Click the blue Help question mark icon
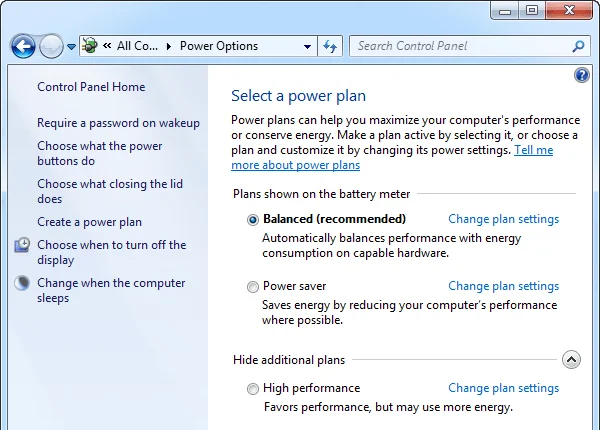Viewport: 600px width, 430px height. 582,76
